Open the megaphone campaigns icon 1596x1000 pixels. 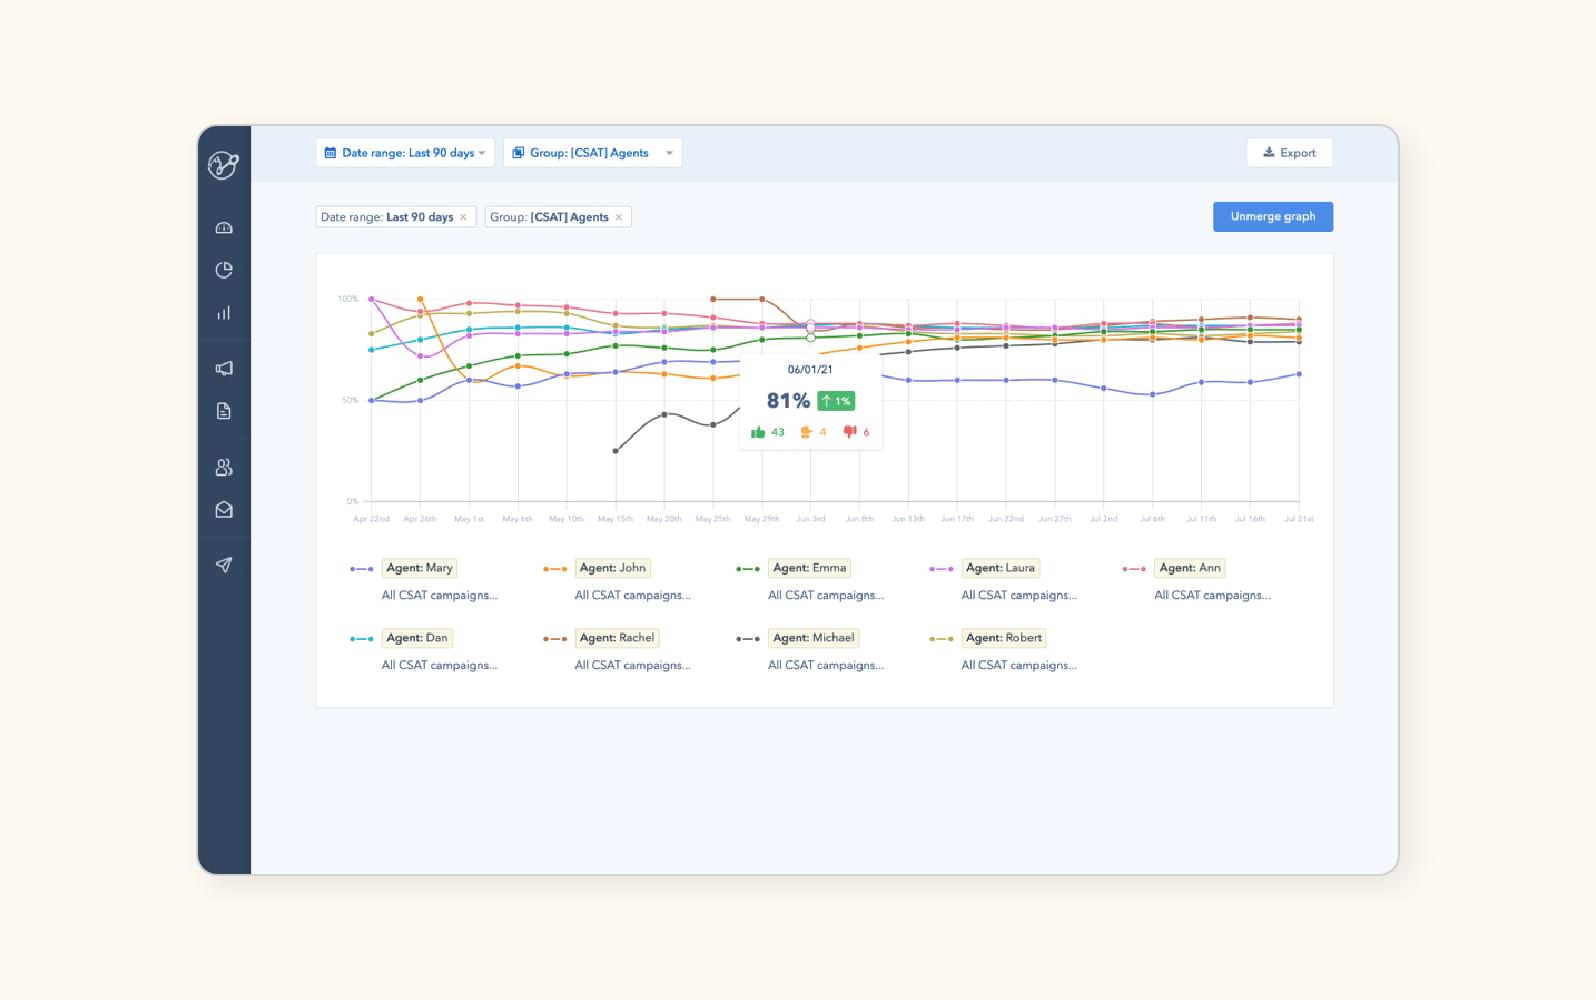[224, 368]
